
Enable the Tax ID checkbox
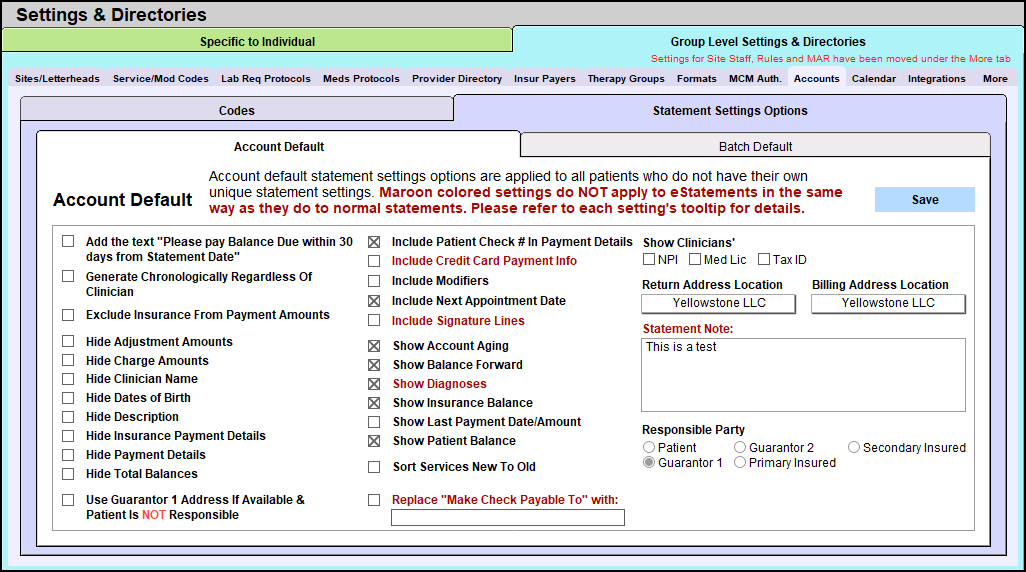click(764, 260)
